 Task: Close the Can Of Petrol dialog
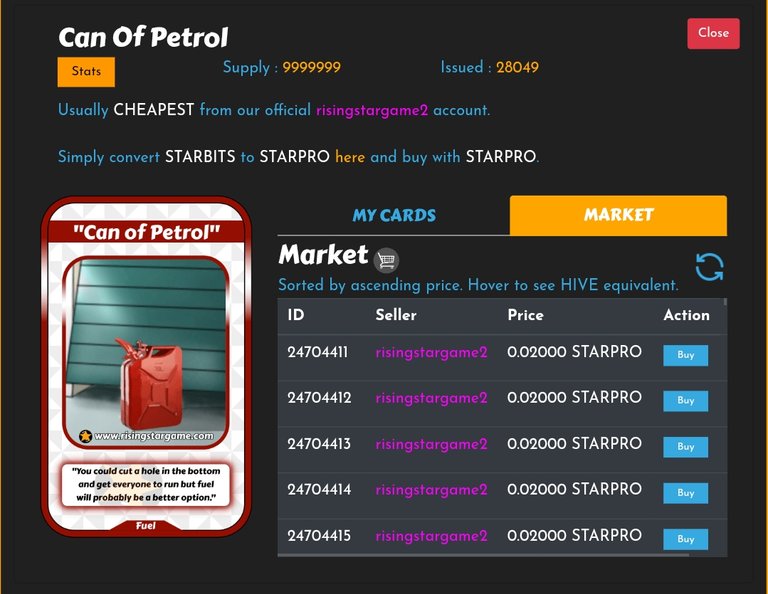point(713,33)
